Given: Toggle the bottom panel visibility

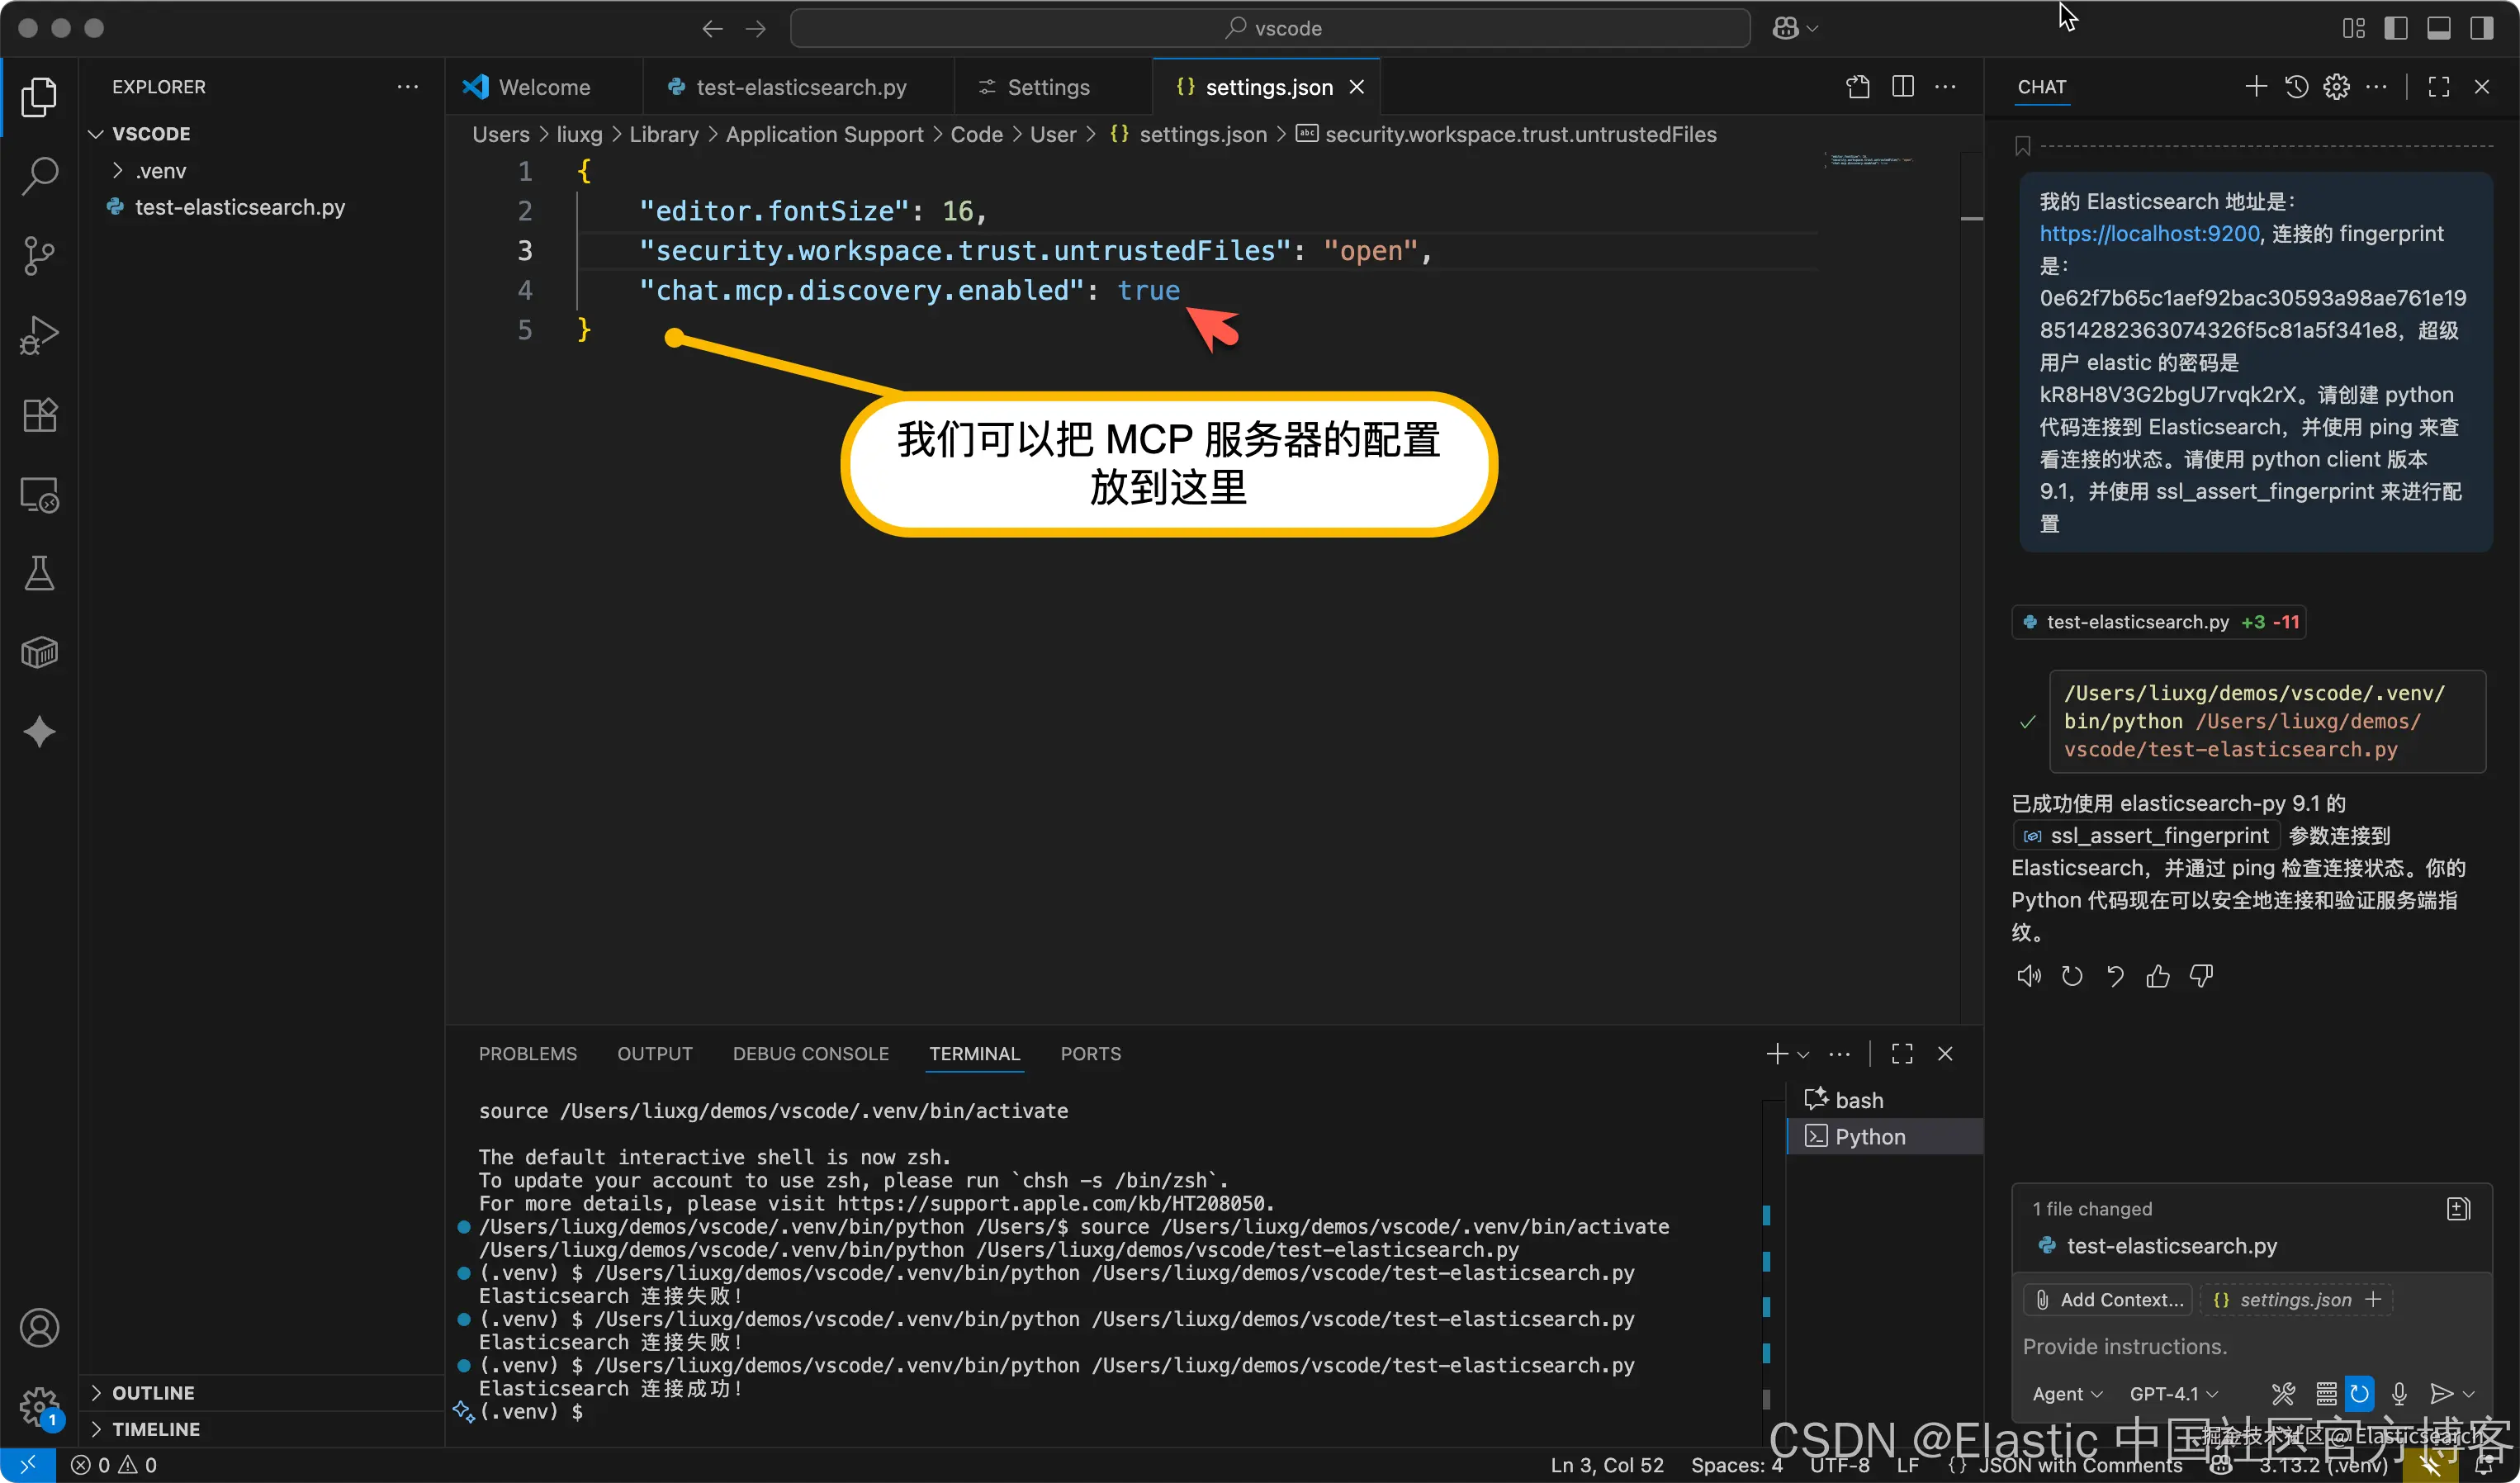Looking at the screenshot, I should [2438, 29].
